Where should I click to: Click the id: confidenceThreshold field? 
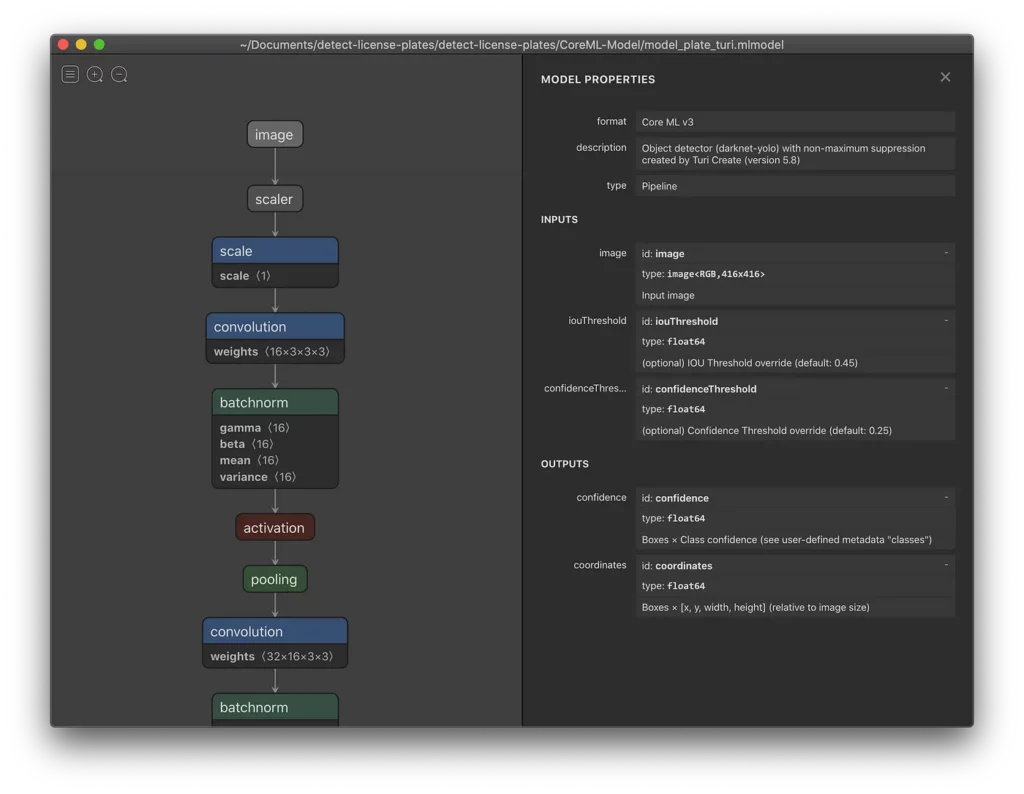pyautogui.click(x=795, y=389)
